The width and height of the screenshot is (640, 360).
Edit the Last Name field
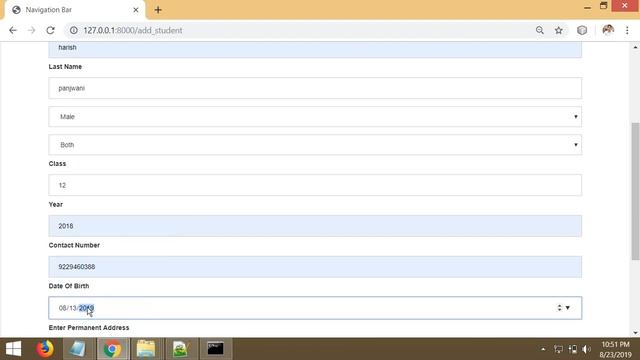(x=315, y=88)
